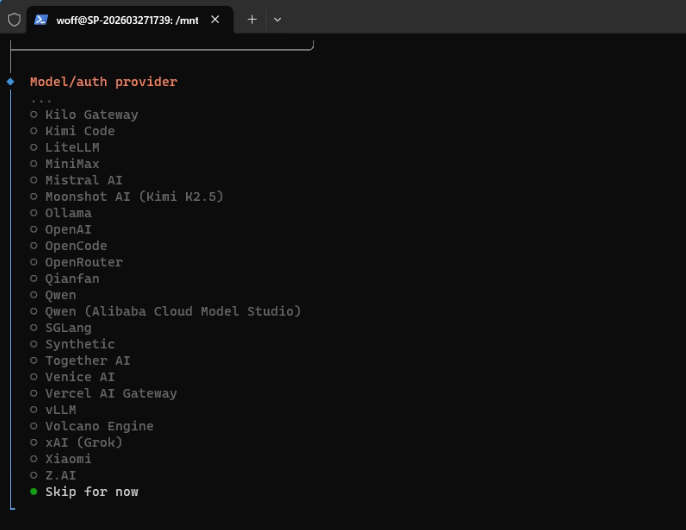Click the shield icon in the title bar

pyautogui.click(x=14, y=19)
